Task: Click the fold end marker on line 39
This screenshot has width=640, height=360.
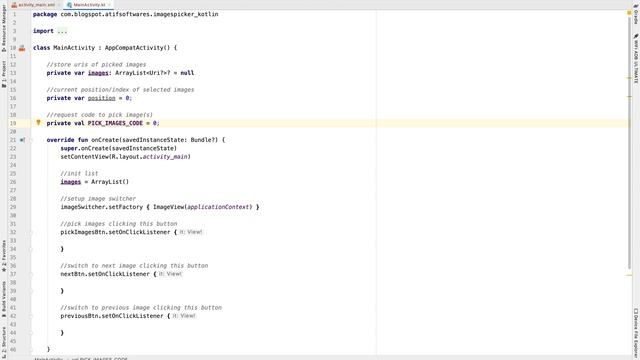Action: pyautogui.click(x=31, y=291)
